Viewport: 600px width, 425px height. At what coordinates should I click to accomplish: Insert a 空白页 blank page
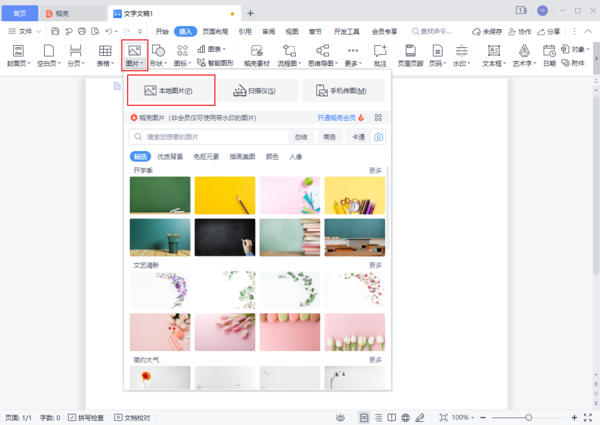point(49,55)
